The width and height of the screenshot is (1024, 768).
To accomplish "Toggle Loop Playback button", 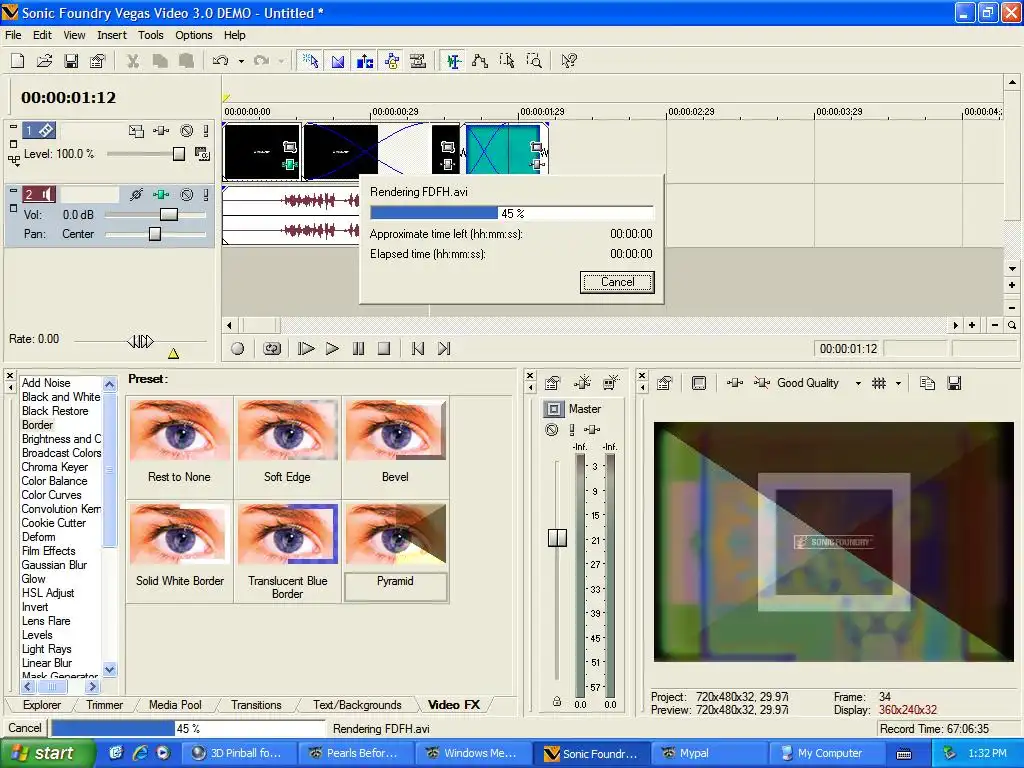I will click(x=272, y=349).
